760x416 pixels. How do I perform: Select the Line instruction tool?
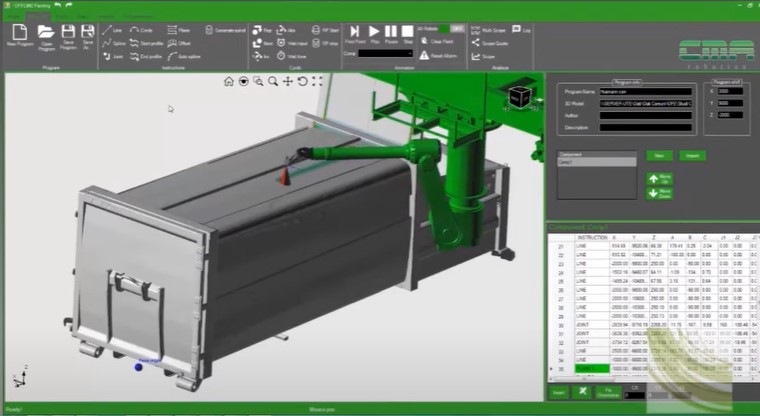(112, 31)
